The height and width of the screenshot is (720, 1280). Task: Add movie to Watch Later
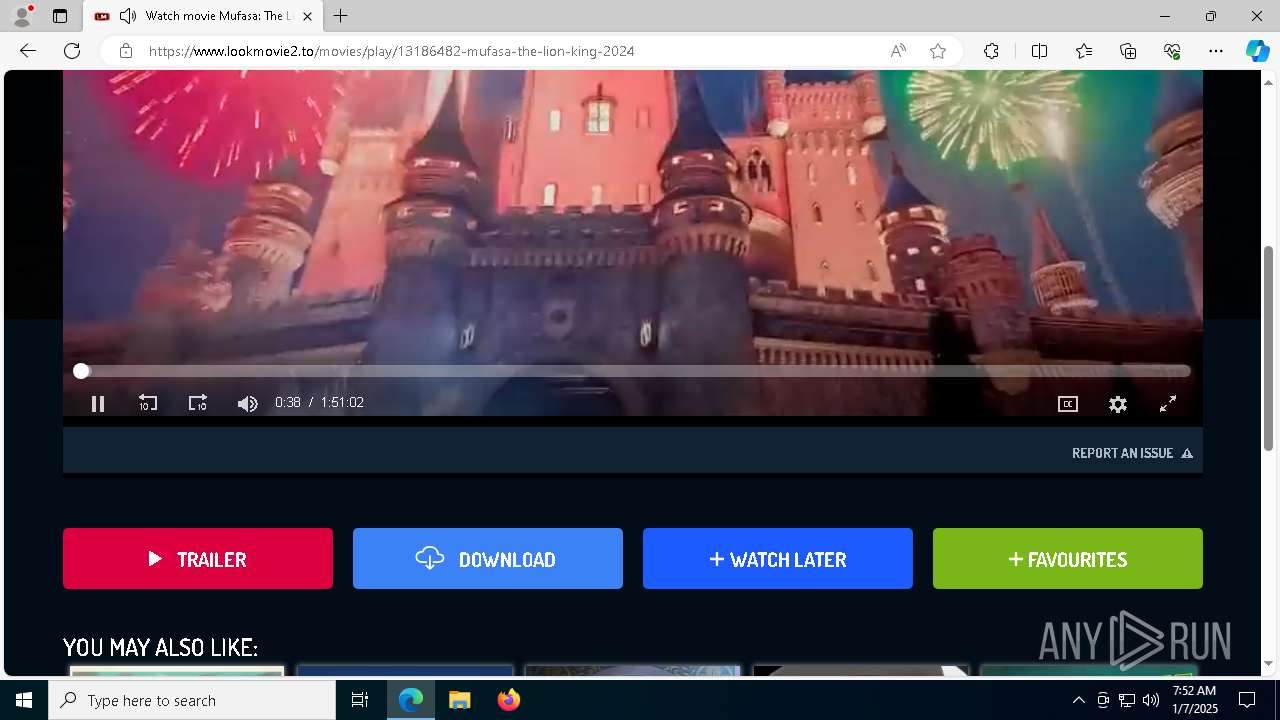coord(778,559)
